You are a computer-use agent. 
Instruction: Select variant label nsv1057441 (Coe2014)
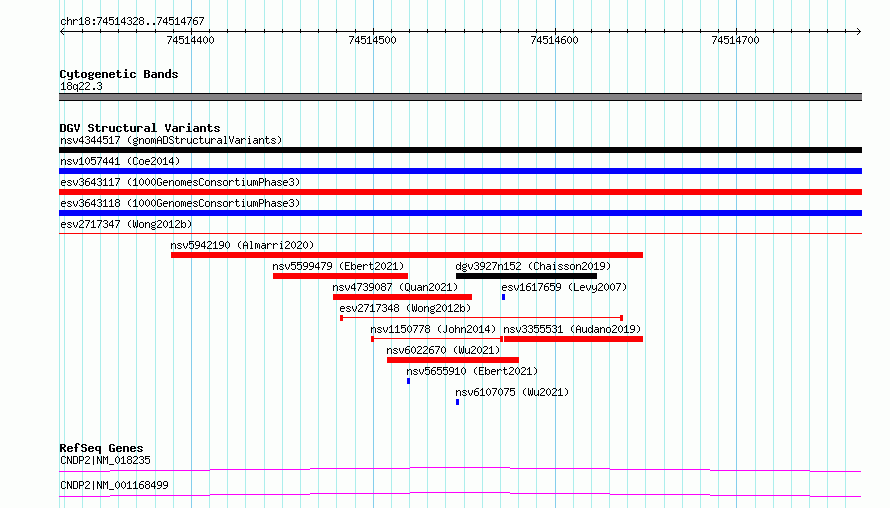(120, 161)
